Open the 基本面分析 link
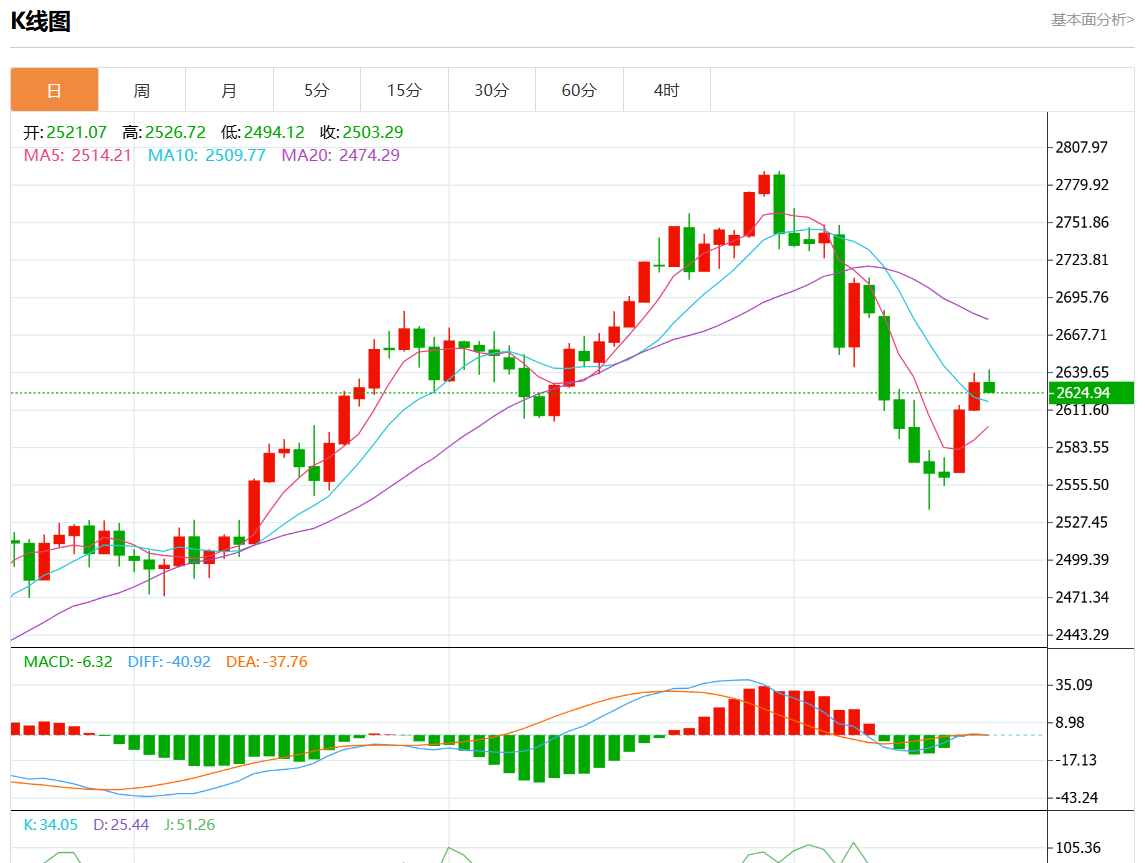 point(1092,19)
